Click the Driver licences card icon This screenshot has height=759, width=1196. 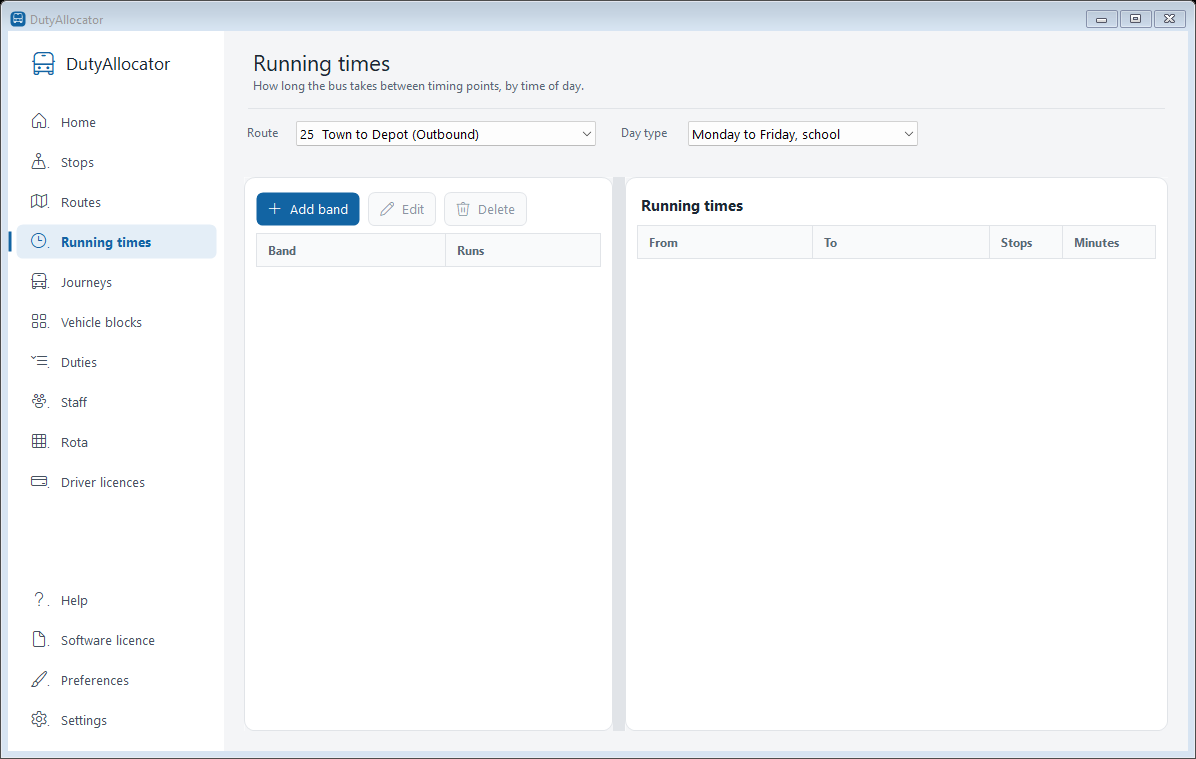click(x=40, y=481)
